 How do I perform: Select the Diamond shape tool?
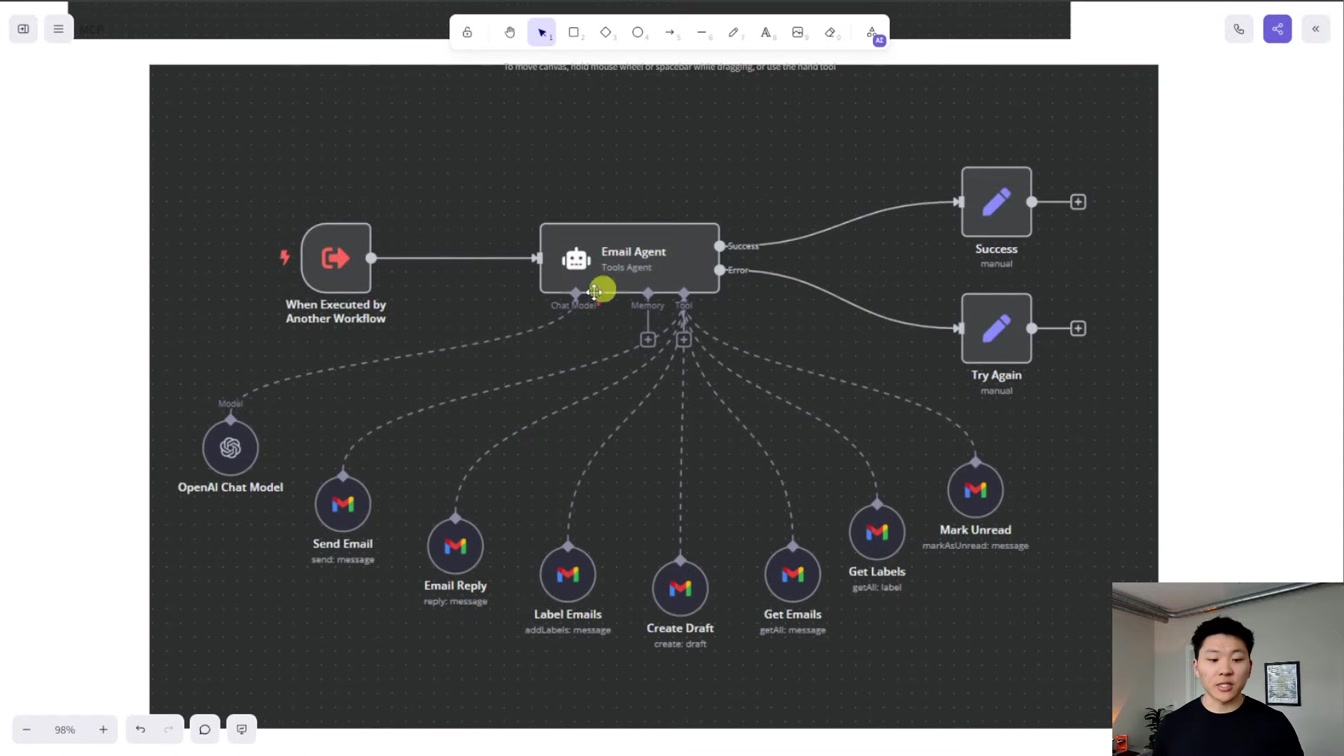tap(606, 33)
